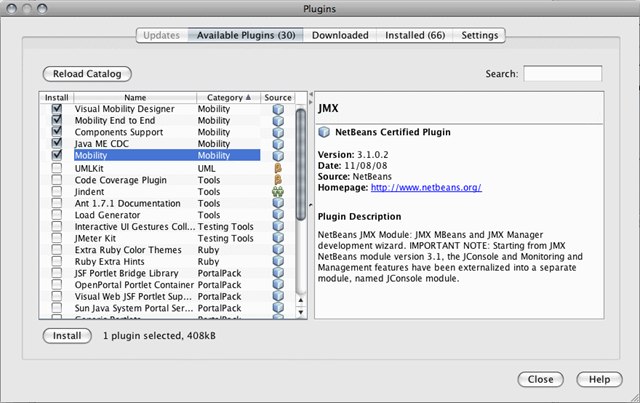Click the plugin list scrollbar thumb
The image size is (640, 403).
point(301,164)
